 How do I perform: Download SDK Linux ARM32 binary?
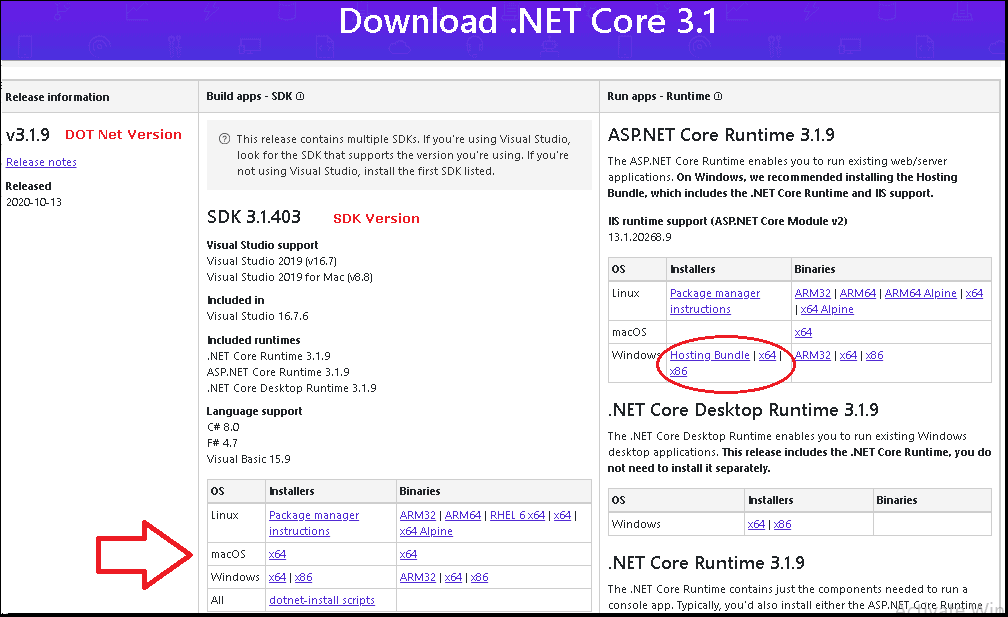(418, 515)
